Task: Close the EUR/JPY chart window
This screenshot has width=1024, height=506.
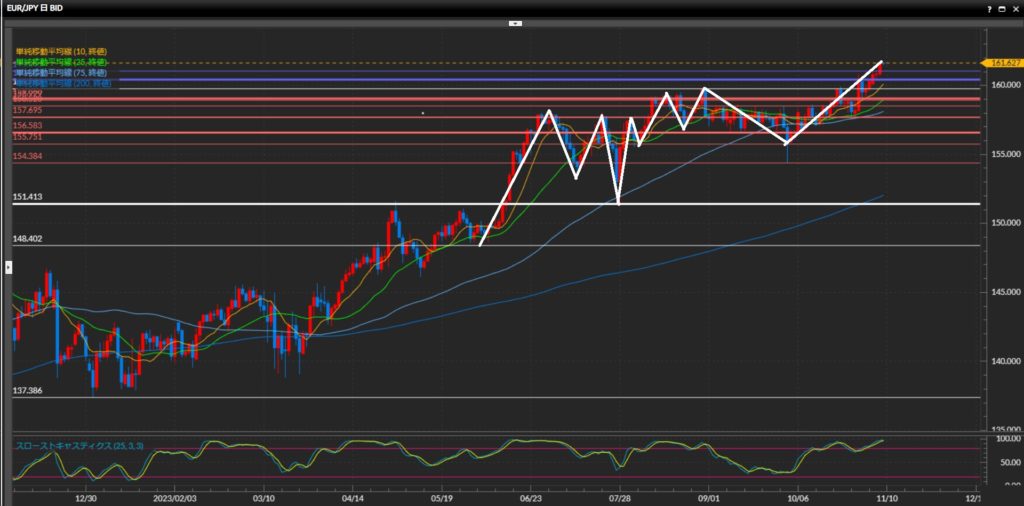Action: pos(1014,8)
